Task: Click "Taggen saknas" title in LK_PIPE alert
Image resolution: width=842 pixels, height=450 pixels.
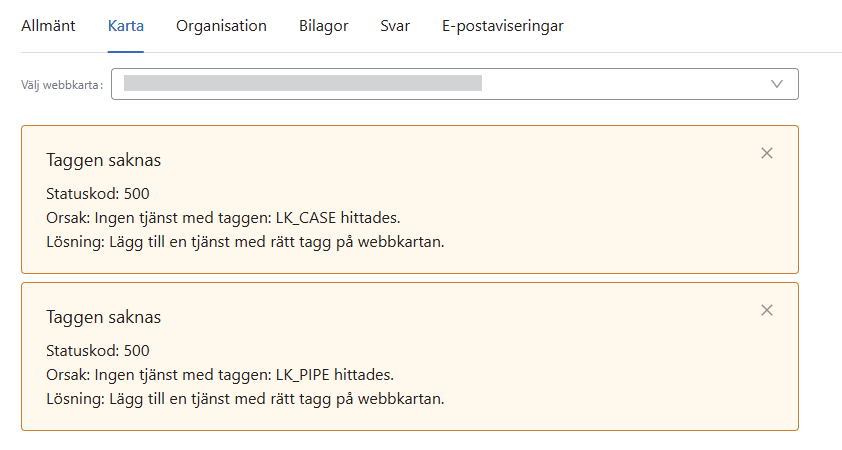Action: [104, 317]
